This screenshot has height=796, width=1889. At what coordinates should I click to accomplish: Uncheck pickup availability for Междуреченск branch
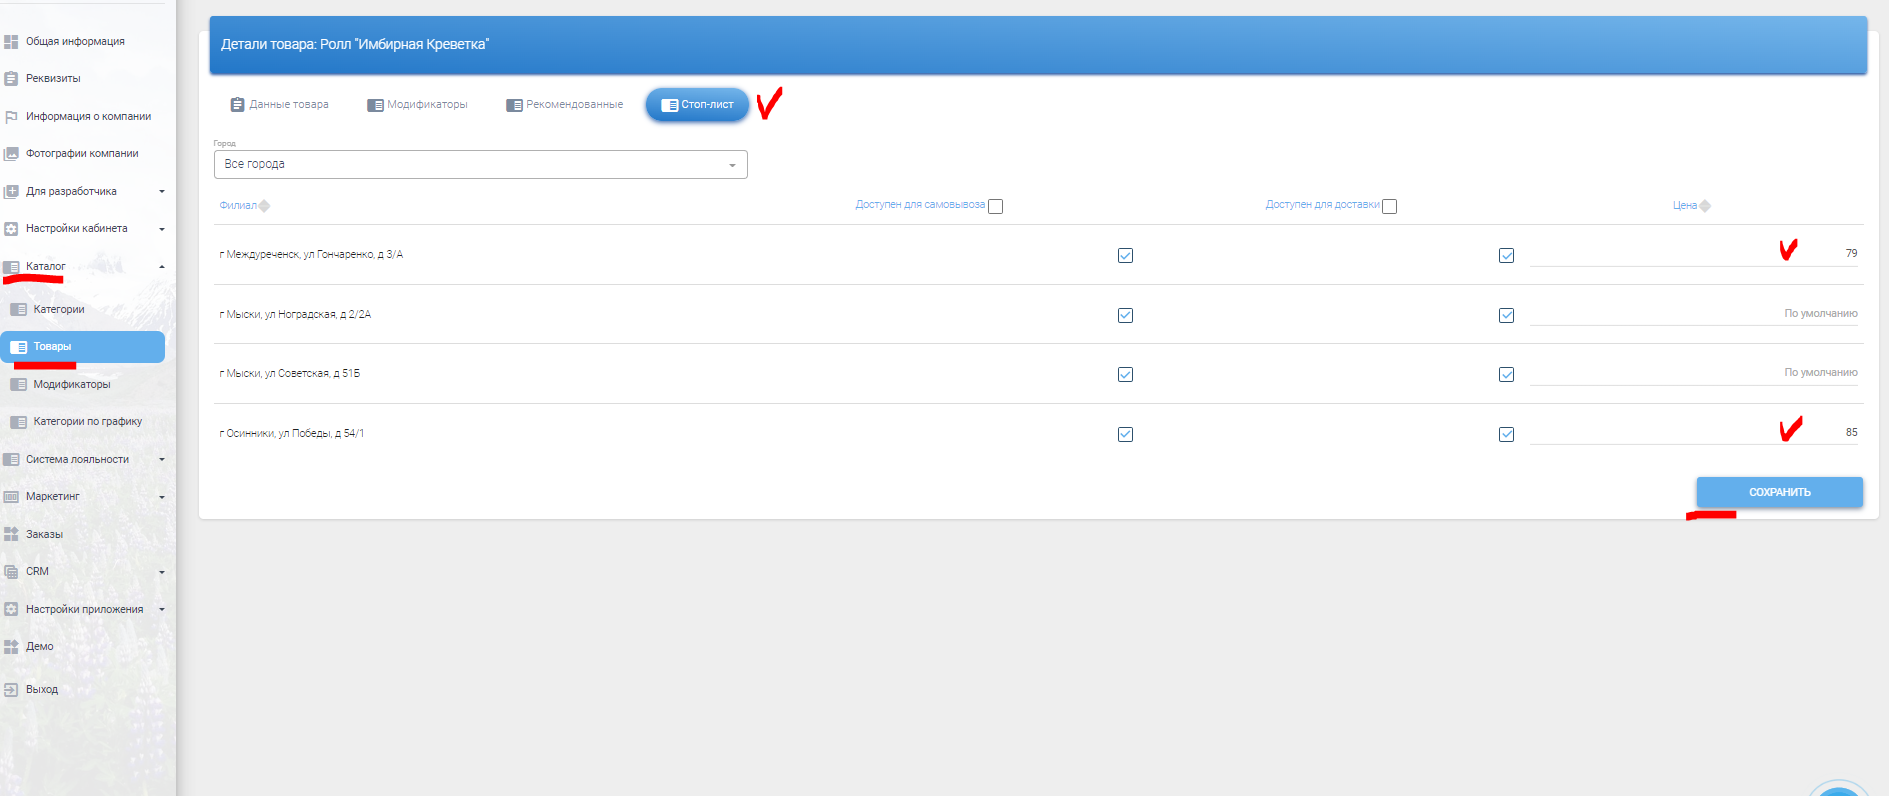pyautogui.click(x=1125, y=255)
